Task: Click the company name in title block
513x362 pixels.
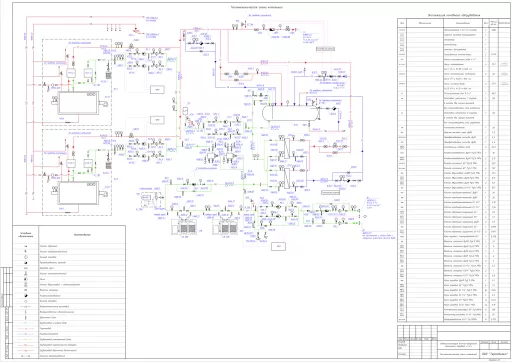Action: pyautogui.click(x=495, y=354)
